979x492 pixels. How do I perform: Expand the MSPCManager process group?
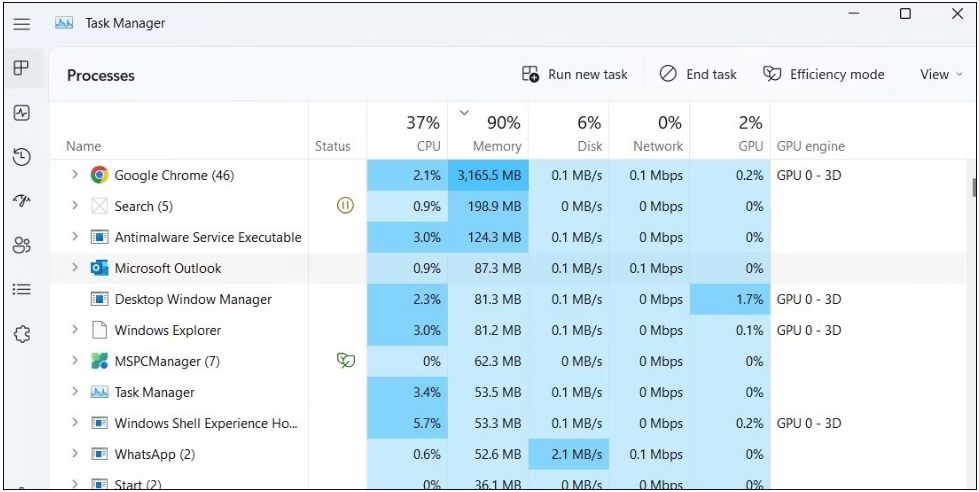(x=75, y=361)
